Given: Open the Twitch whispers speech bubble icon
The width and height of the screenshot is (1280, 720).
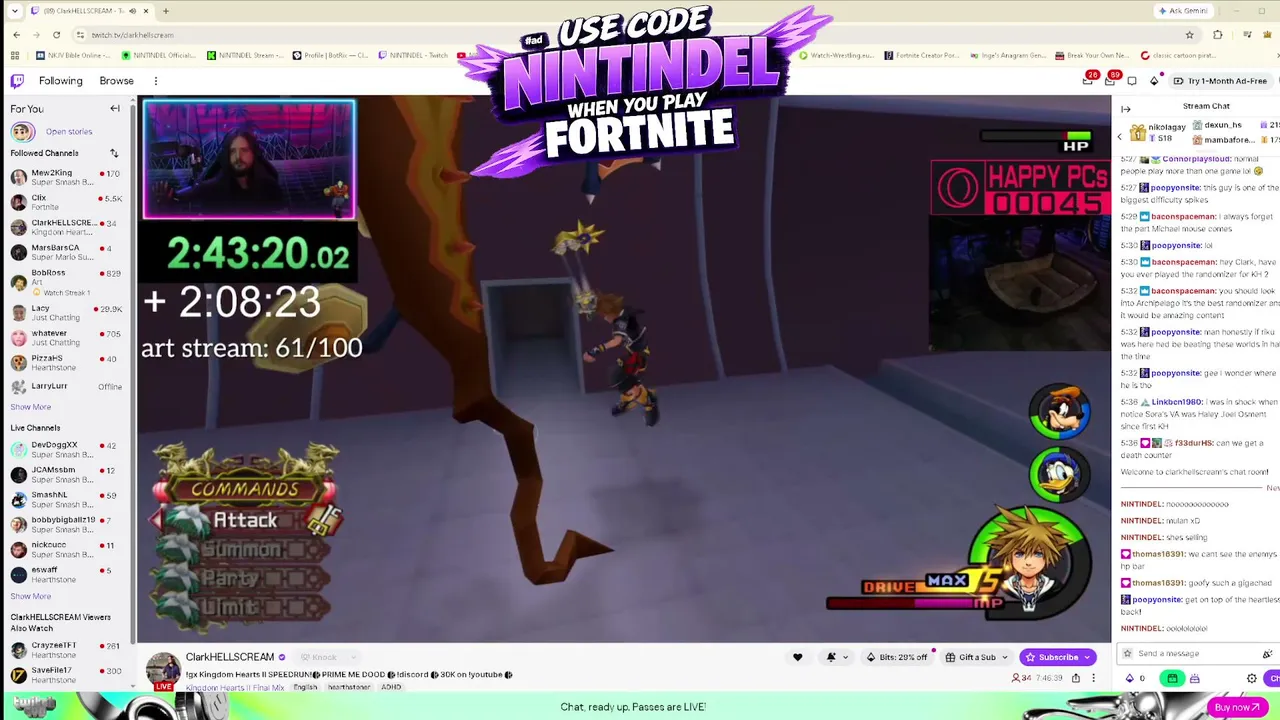Looking at the screenshot, I should coord(1132,81).
